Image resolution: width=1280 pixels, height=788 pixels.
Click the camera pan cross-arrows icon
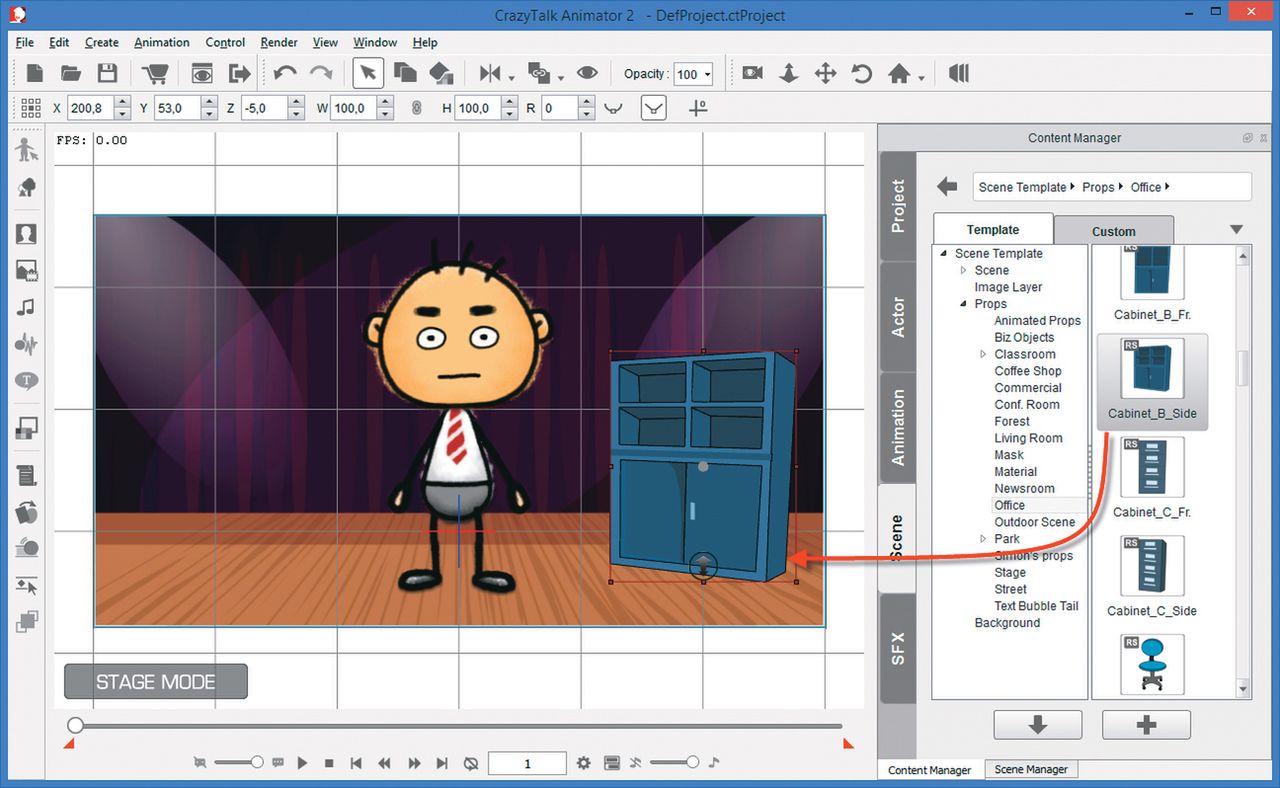coord(825,73)
